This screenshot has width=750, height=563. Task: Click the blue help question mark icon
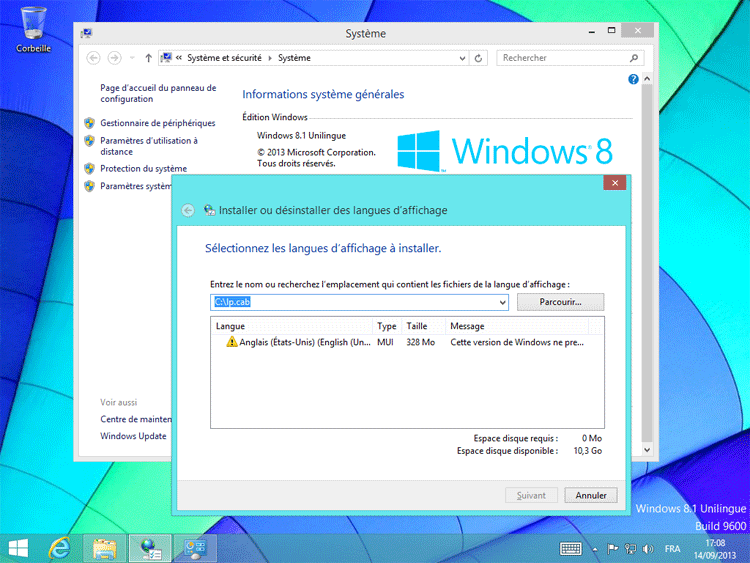point(633,79)
